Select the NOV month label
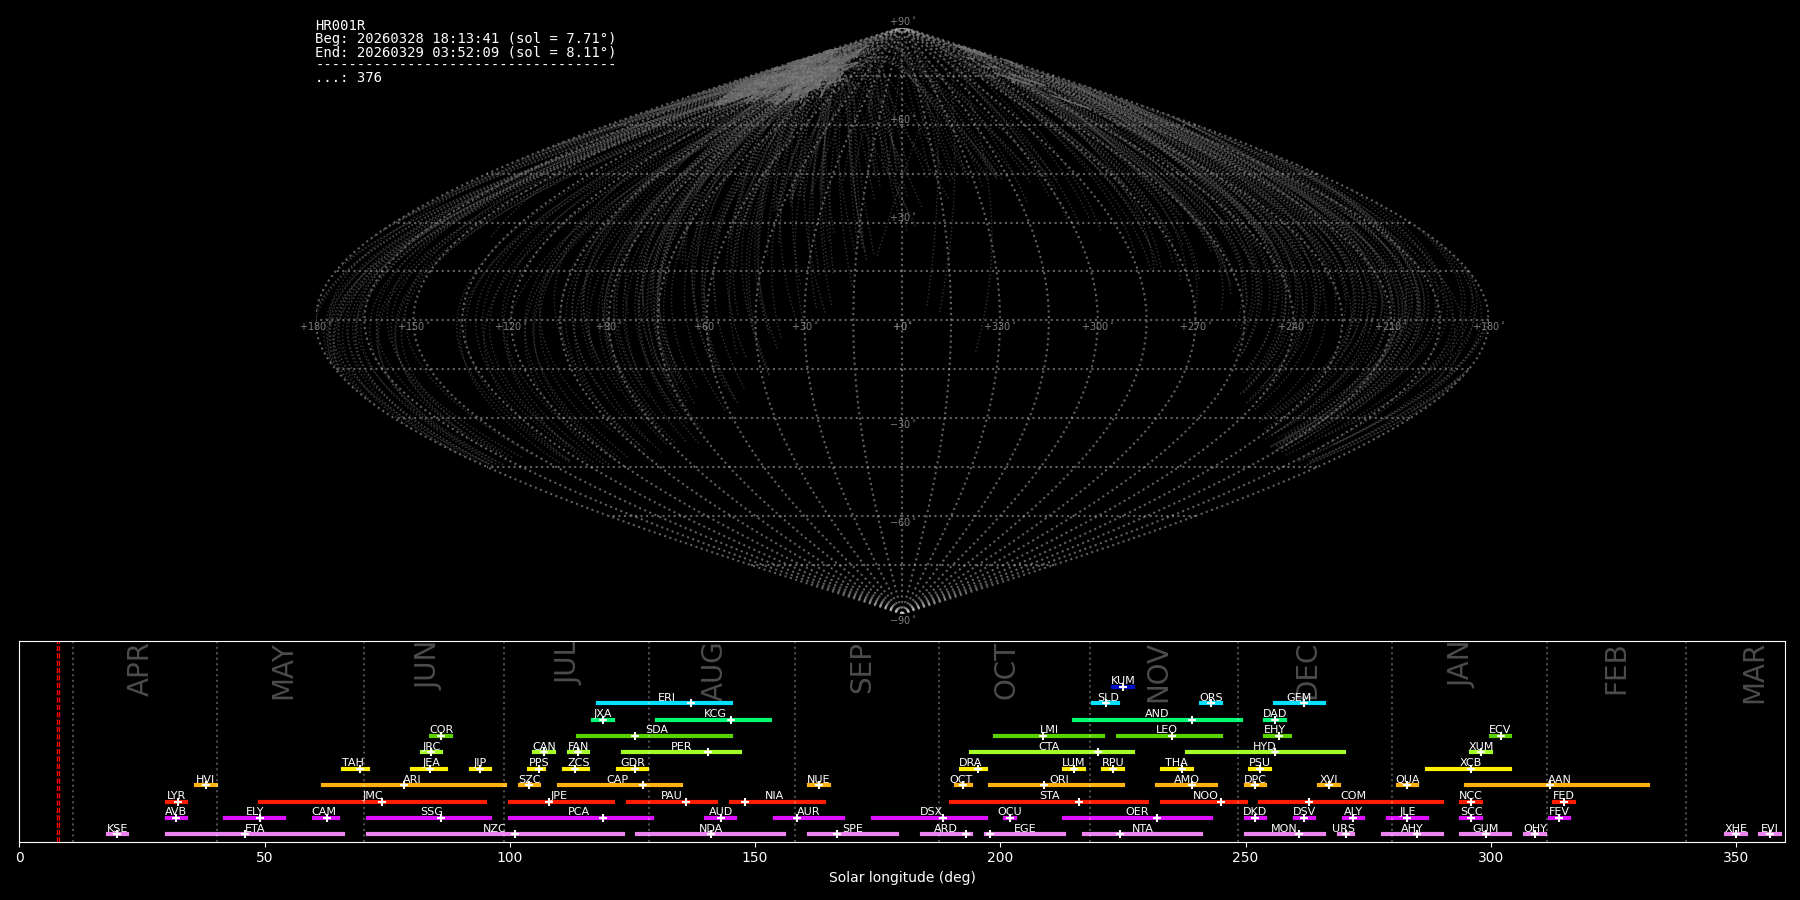This screenshot has width=1800, height=900. click(1157, 673)
